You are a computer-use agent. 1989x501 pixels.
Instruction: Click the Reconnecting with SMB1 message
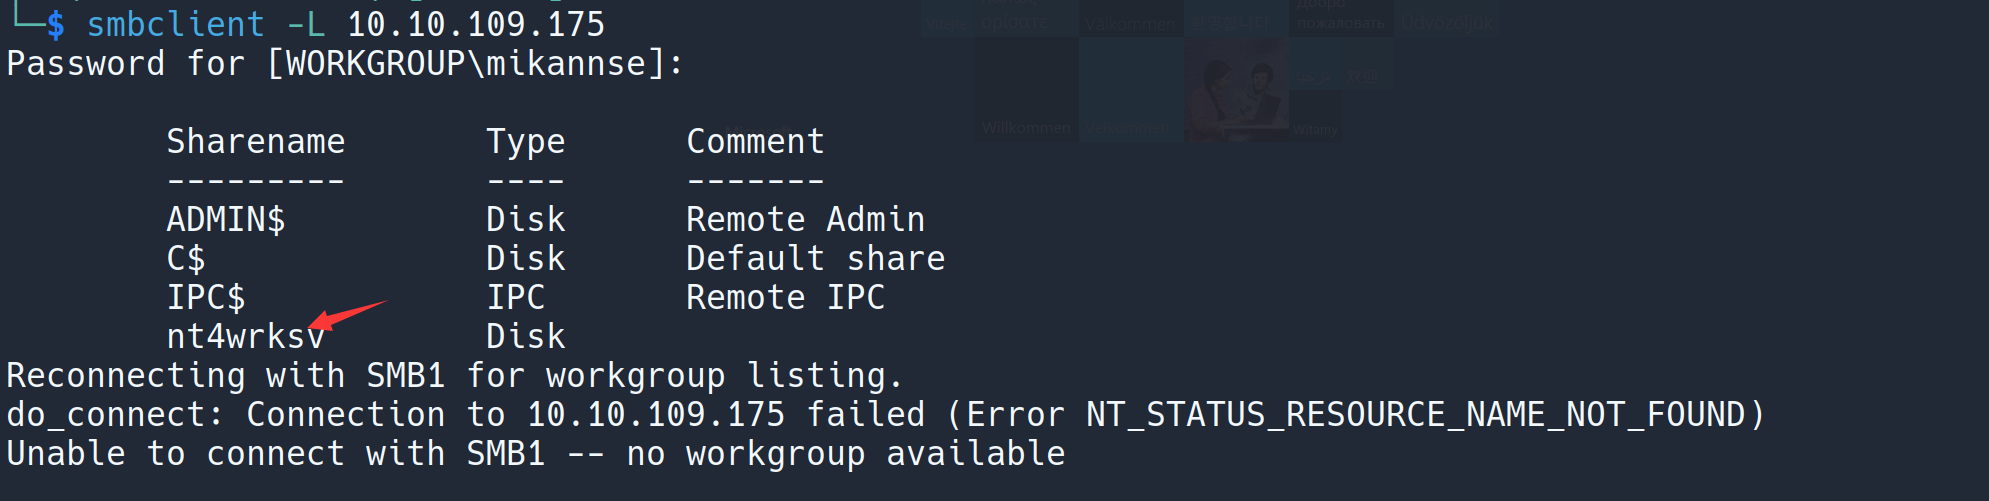(455, 376)
